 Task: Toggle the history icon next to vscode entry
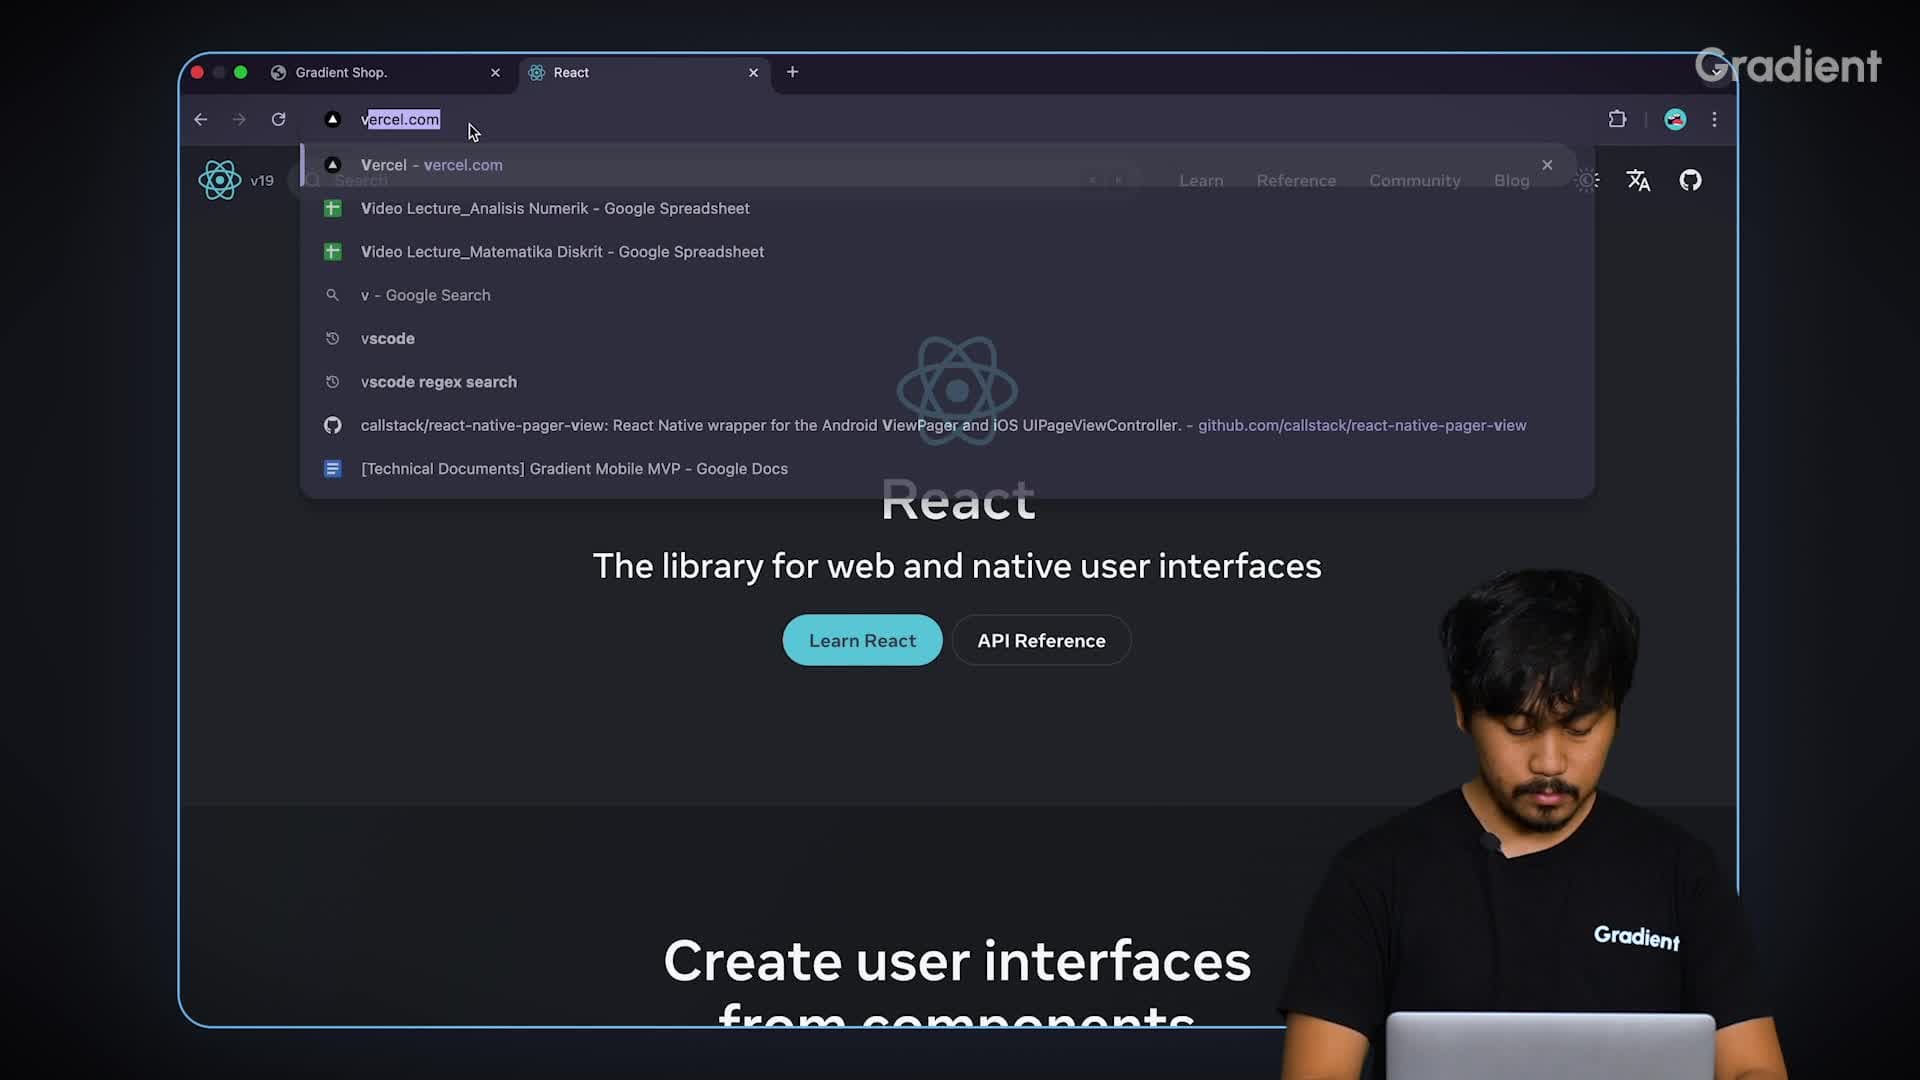[x=332, y=338]
